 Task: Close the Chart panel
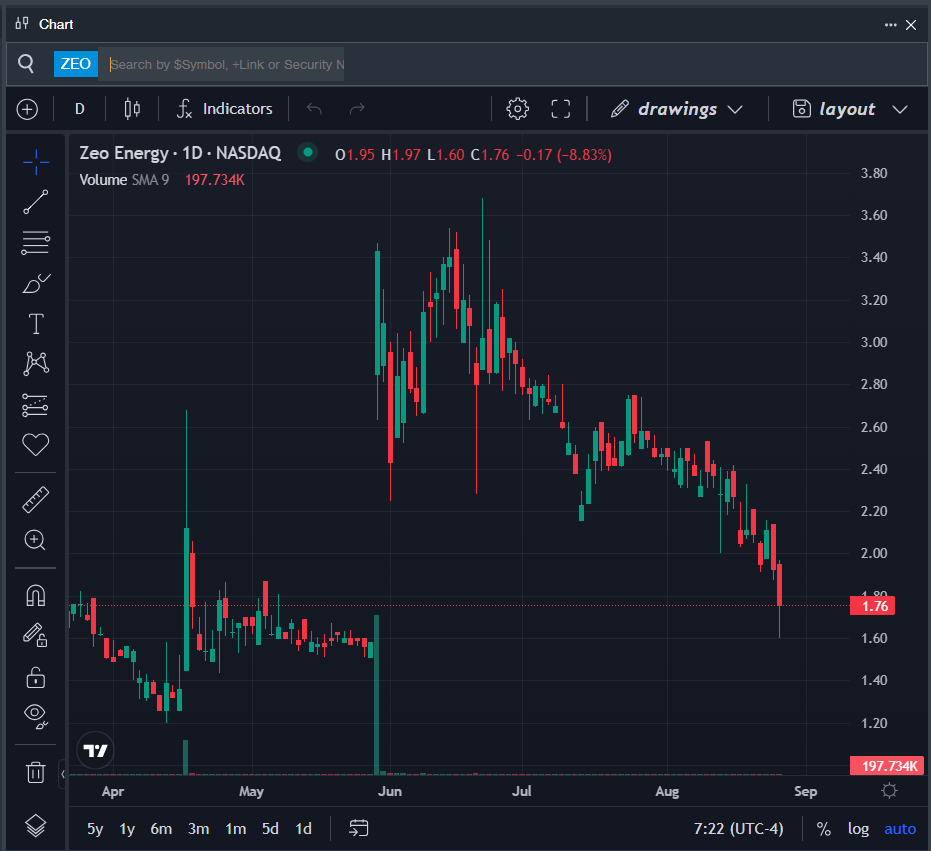pyautogui.click(x=911, y=24)
